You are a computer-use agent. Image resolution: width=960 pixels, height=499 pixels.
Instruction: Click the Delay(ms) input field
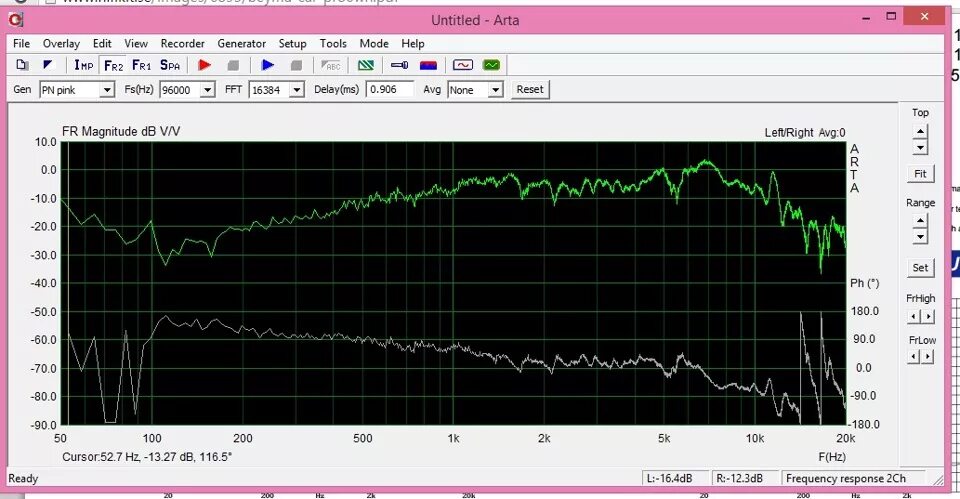tap(389, 89)
